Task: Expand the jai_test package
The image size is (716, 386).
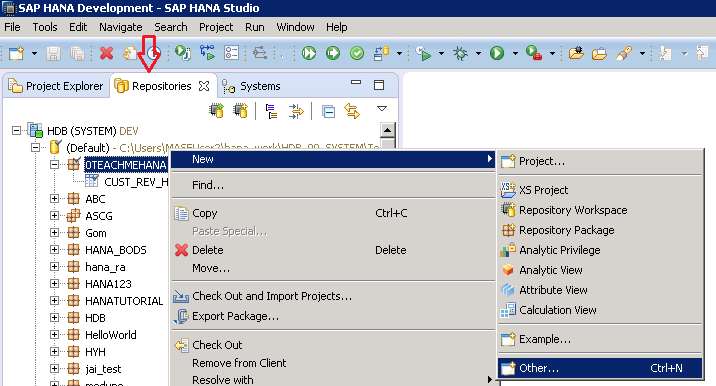Action: coord(54,368)
